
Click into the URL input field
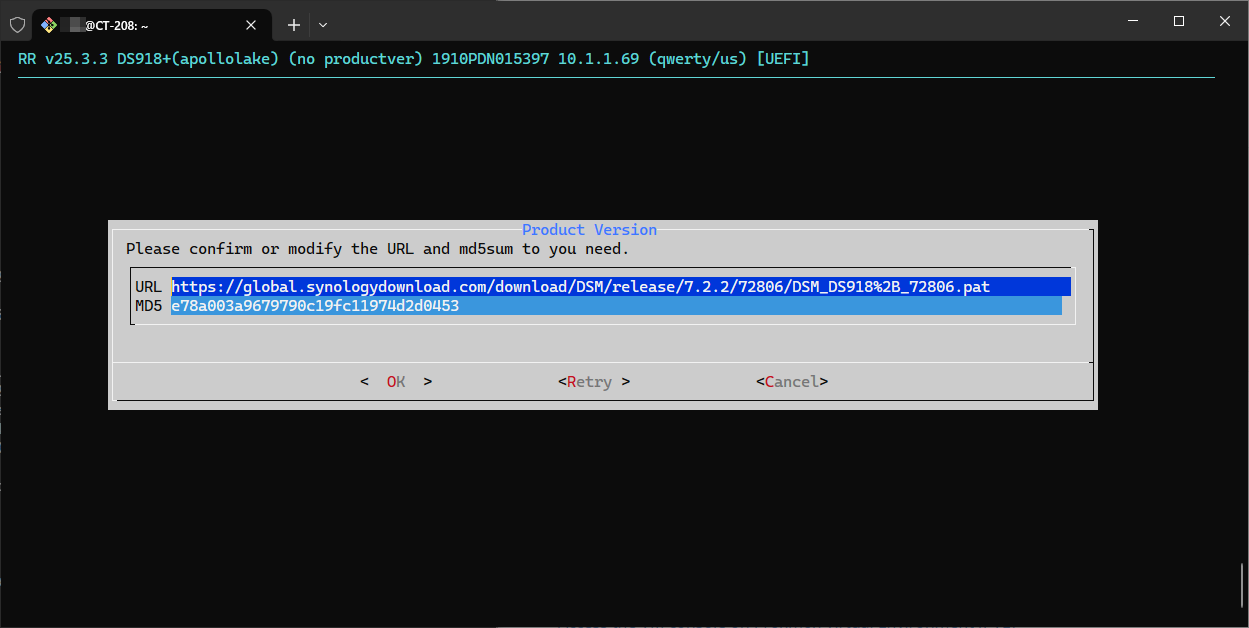click(620, 287)
